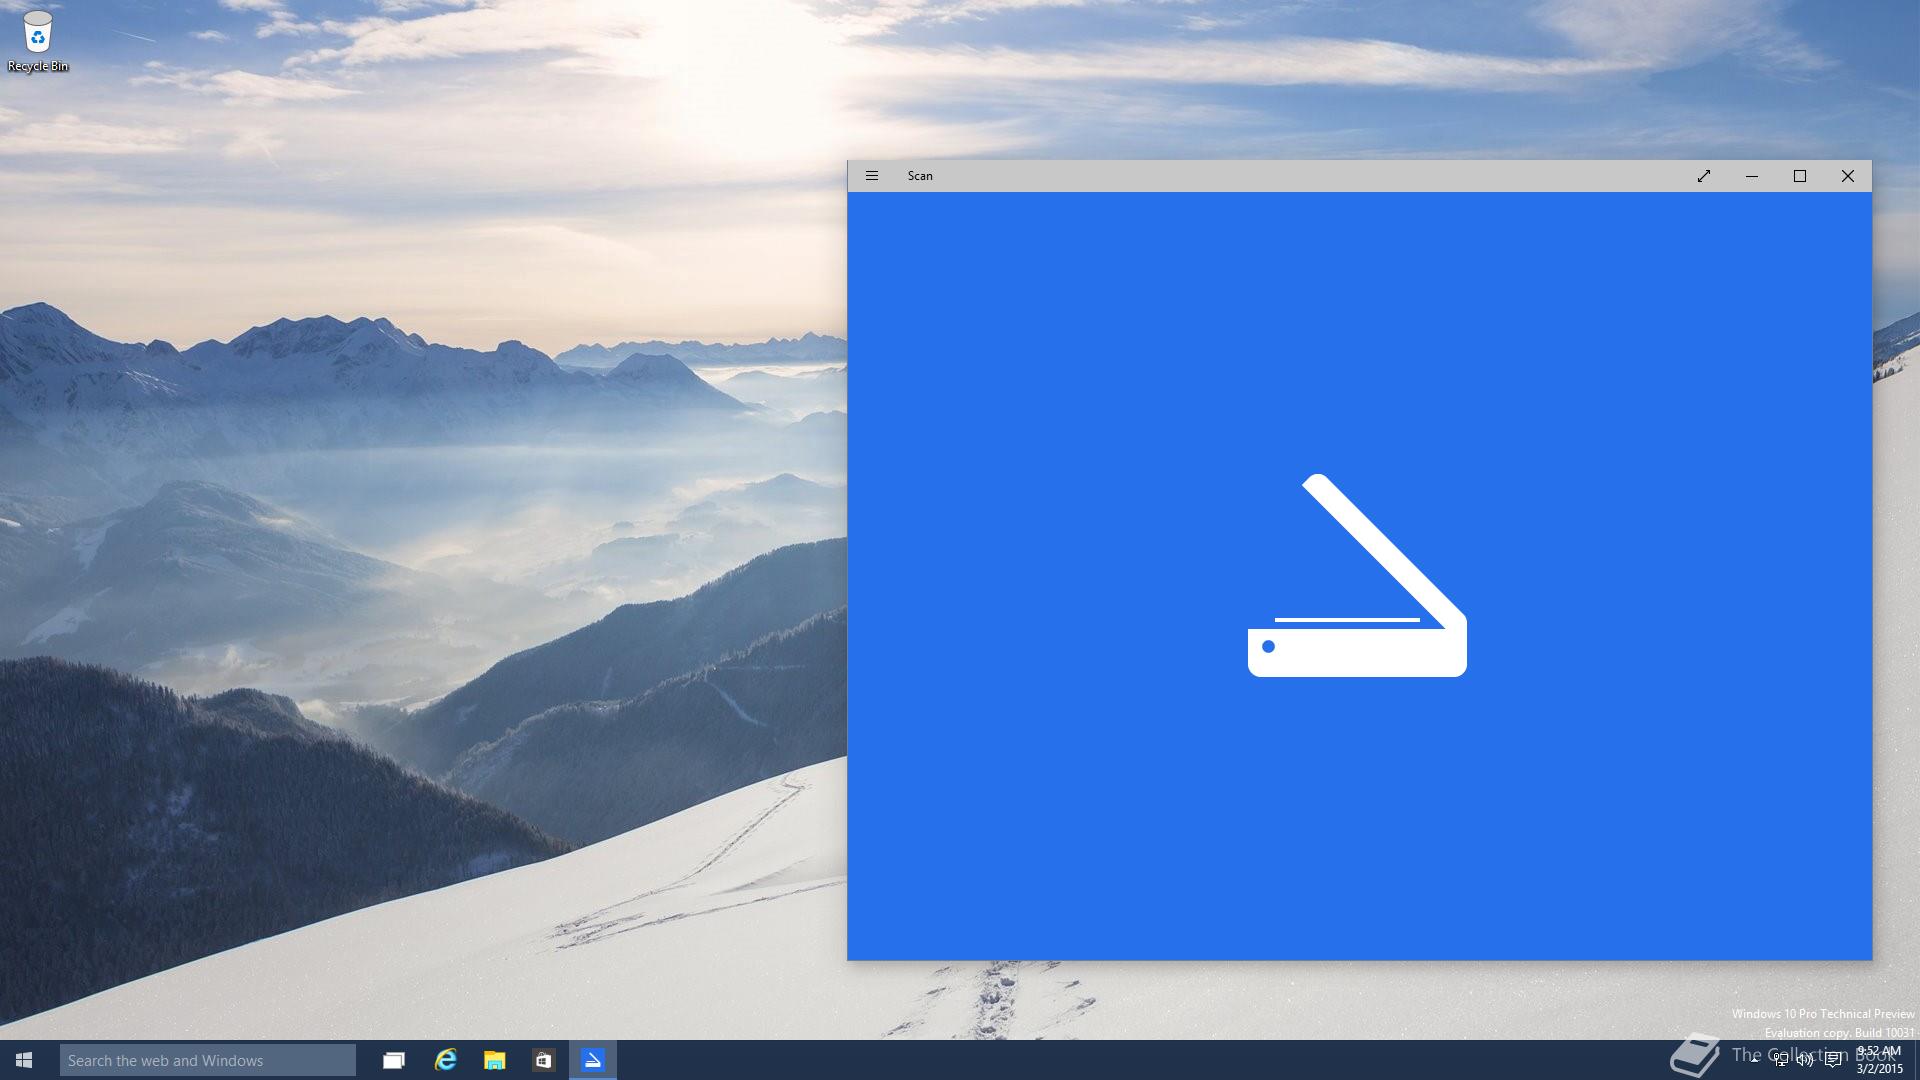
Task: Close the Scan app window
Action: pos(1848,176)
